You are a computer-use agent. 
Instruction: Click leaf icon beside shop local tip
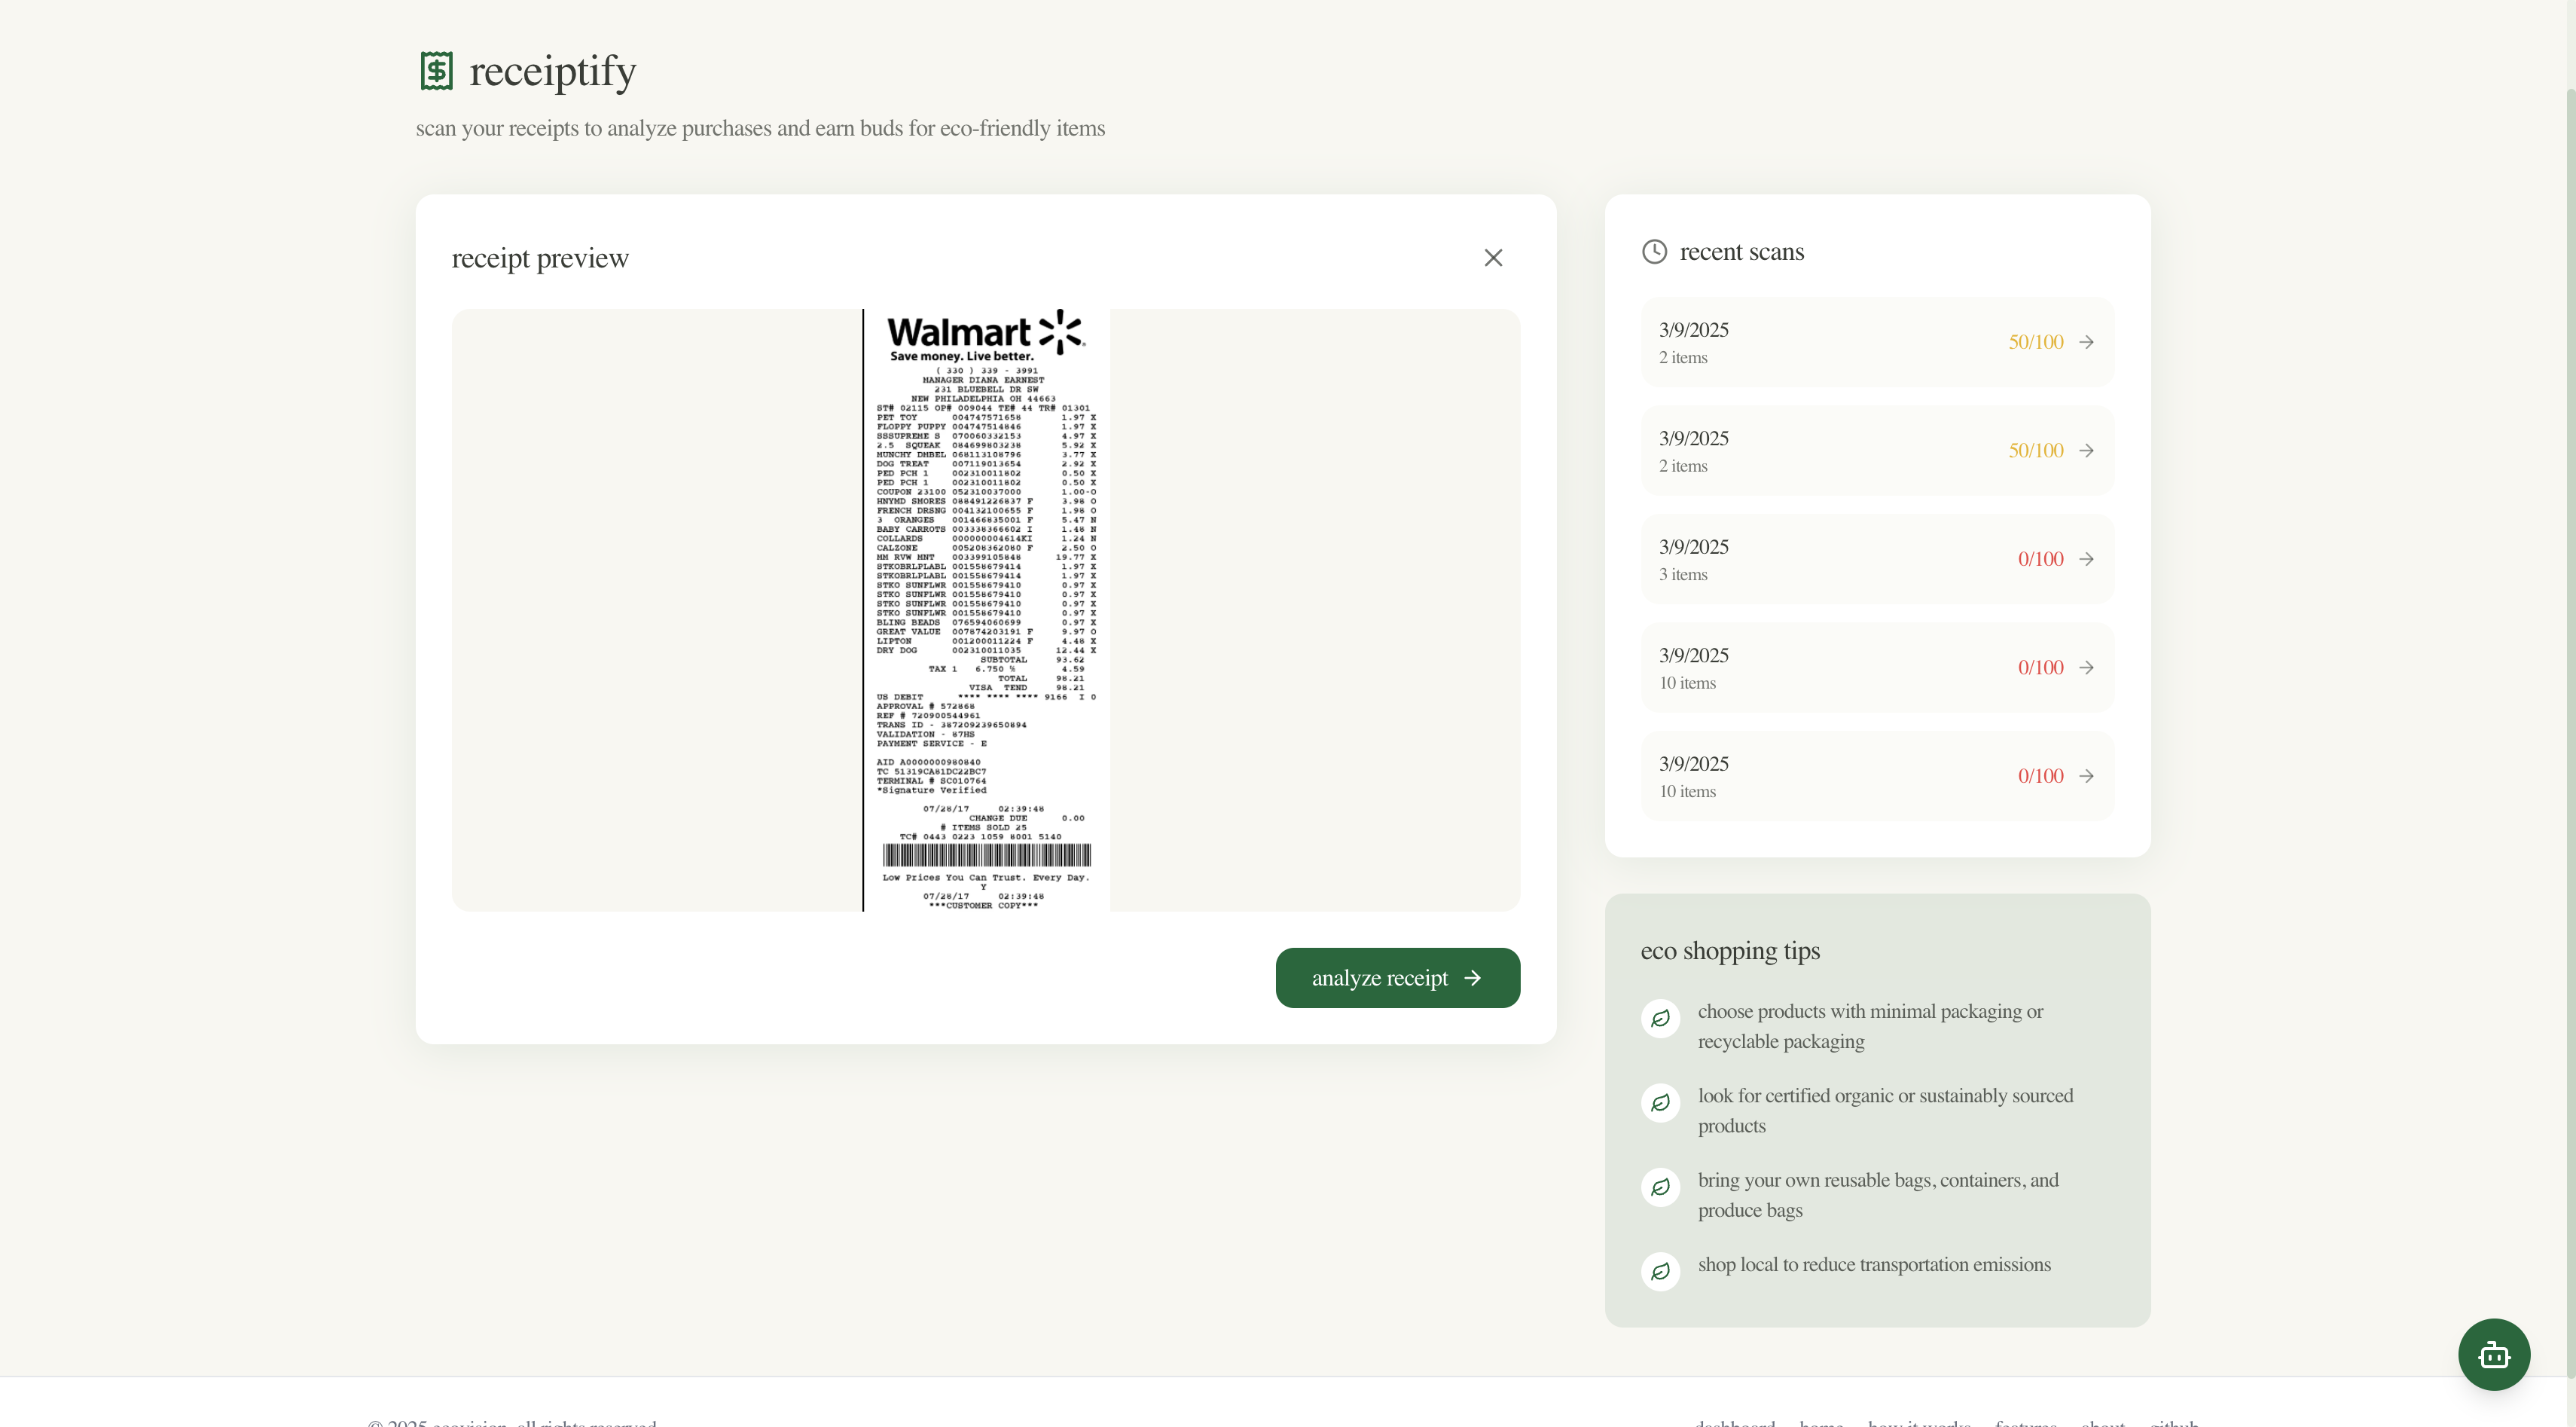click(x=1660, y=1272)
